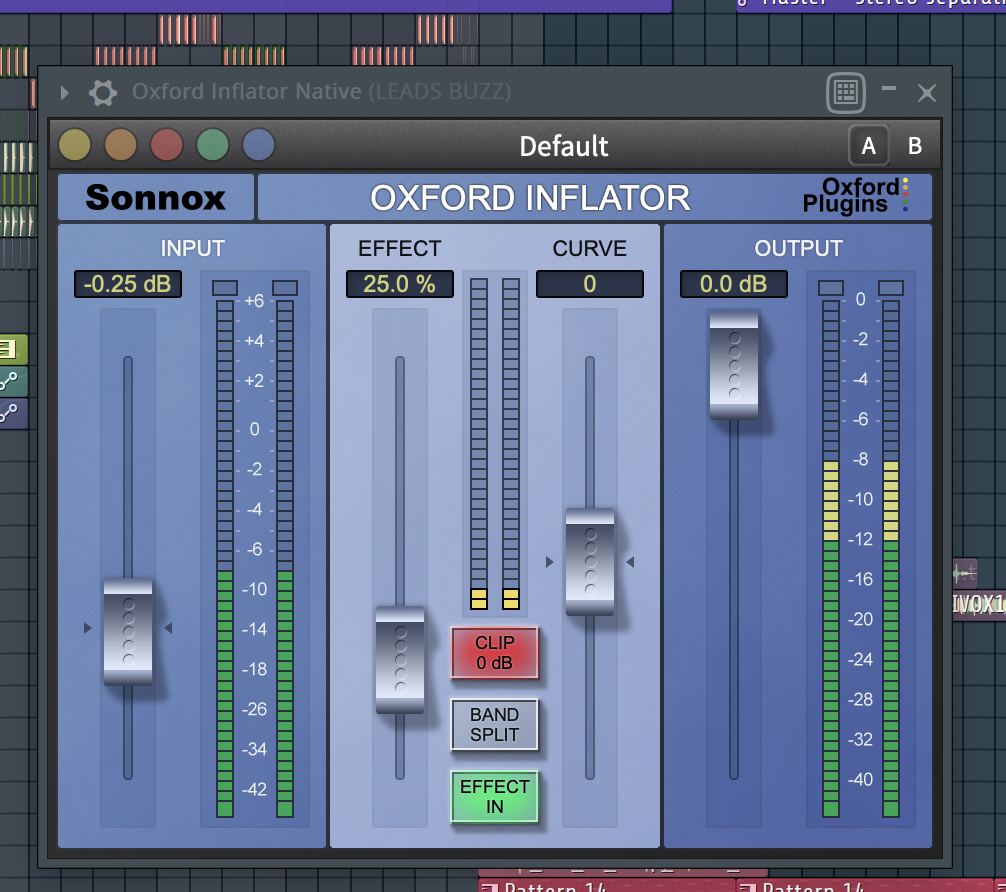Screen dimensions: 1006x892
Task: Click the EFFECT fader handle
Action: (x=400, y=660)
